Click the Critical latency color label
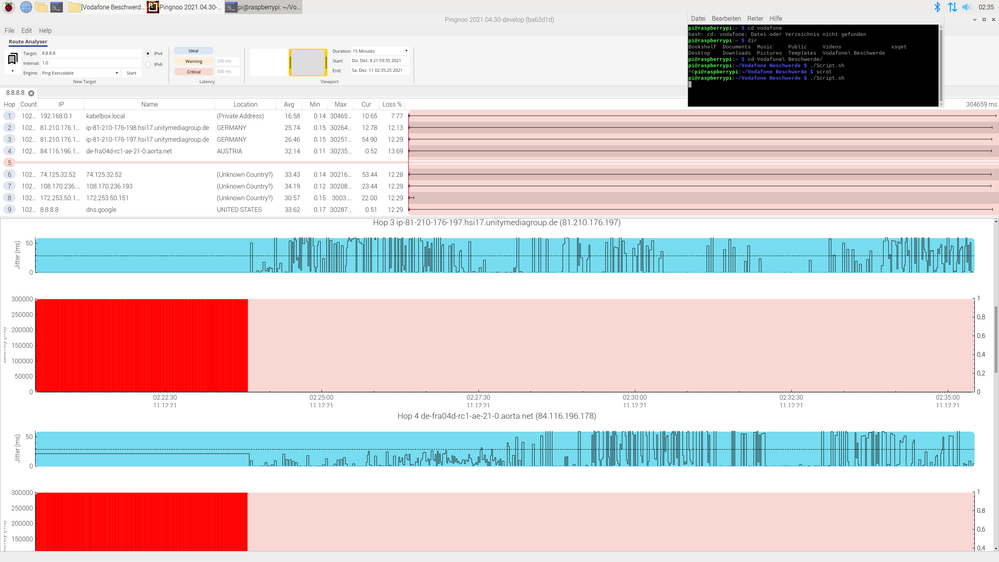999x562 pixels. pos(194,72)
